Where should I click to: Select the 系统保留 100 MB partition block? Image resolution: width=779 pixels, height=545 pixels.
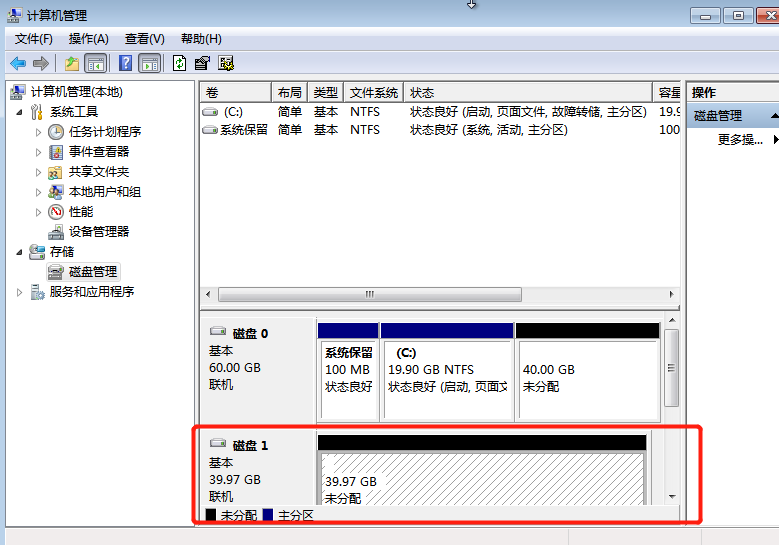pyautogui.click(x=348, y=372)
